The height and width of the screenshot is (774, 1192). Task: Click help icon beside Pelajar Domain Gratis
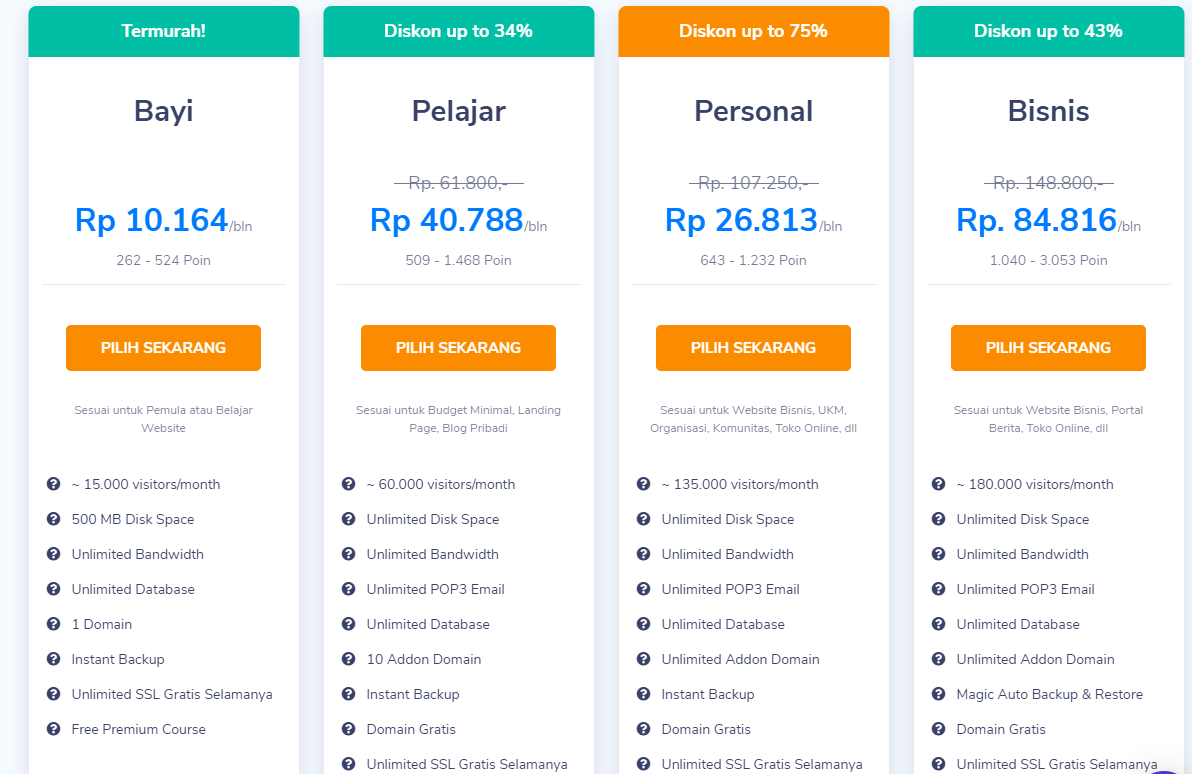348,729
